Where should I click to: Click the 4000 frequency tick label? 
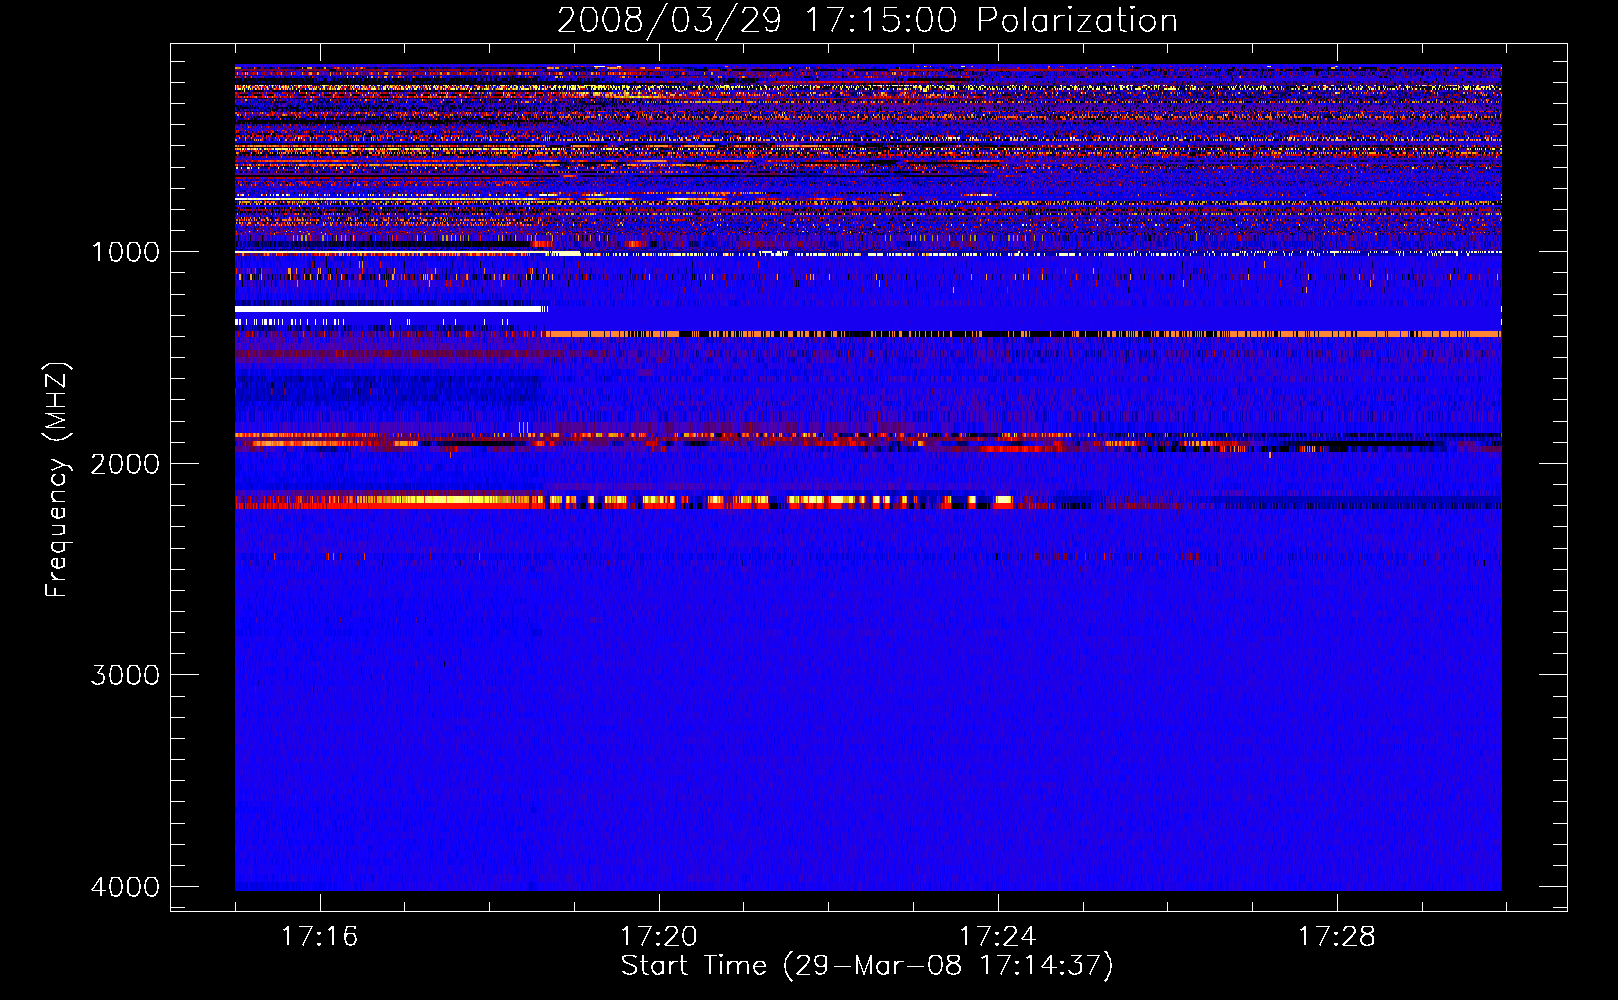click(125, 887)
